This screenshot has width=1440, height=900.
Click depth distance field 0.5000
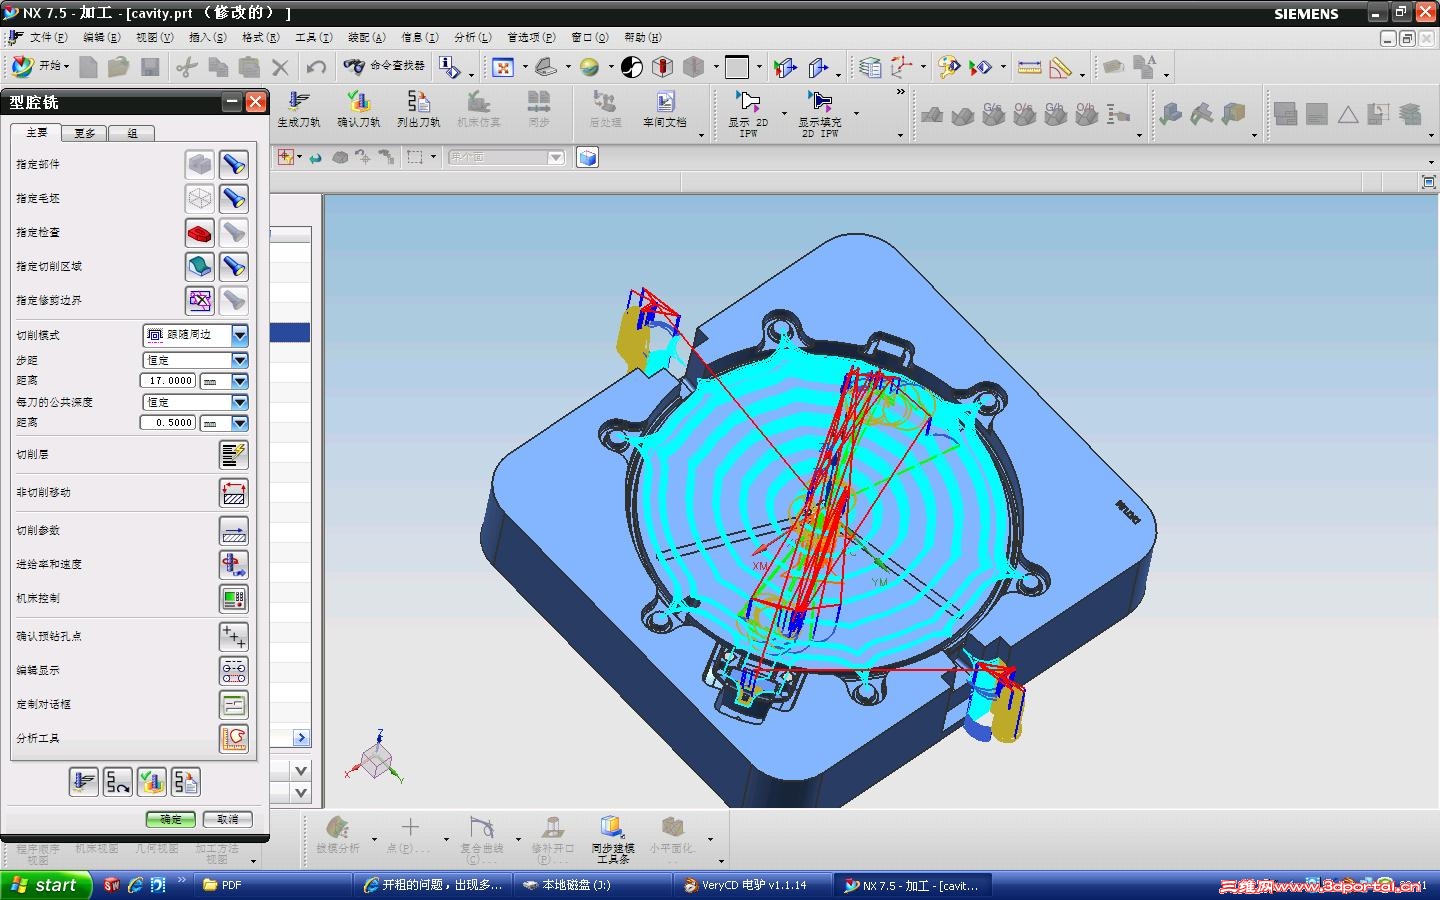pyautogui.click(x=168, y=423)
